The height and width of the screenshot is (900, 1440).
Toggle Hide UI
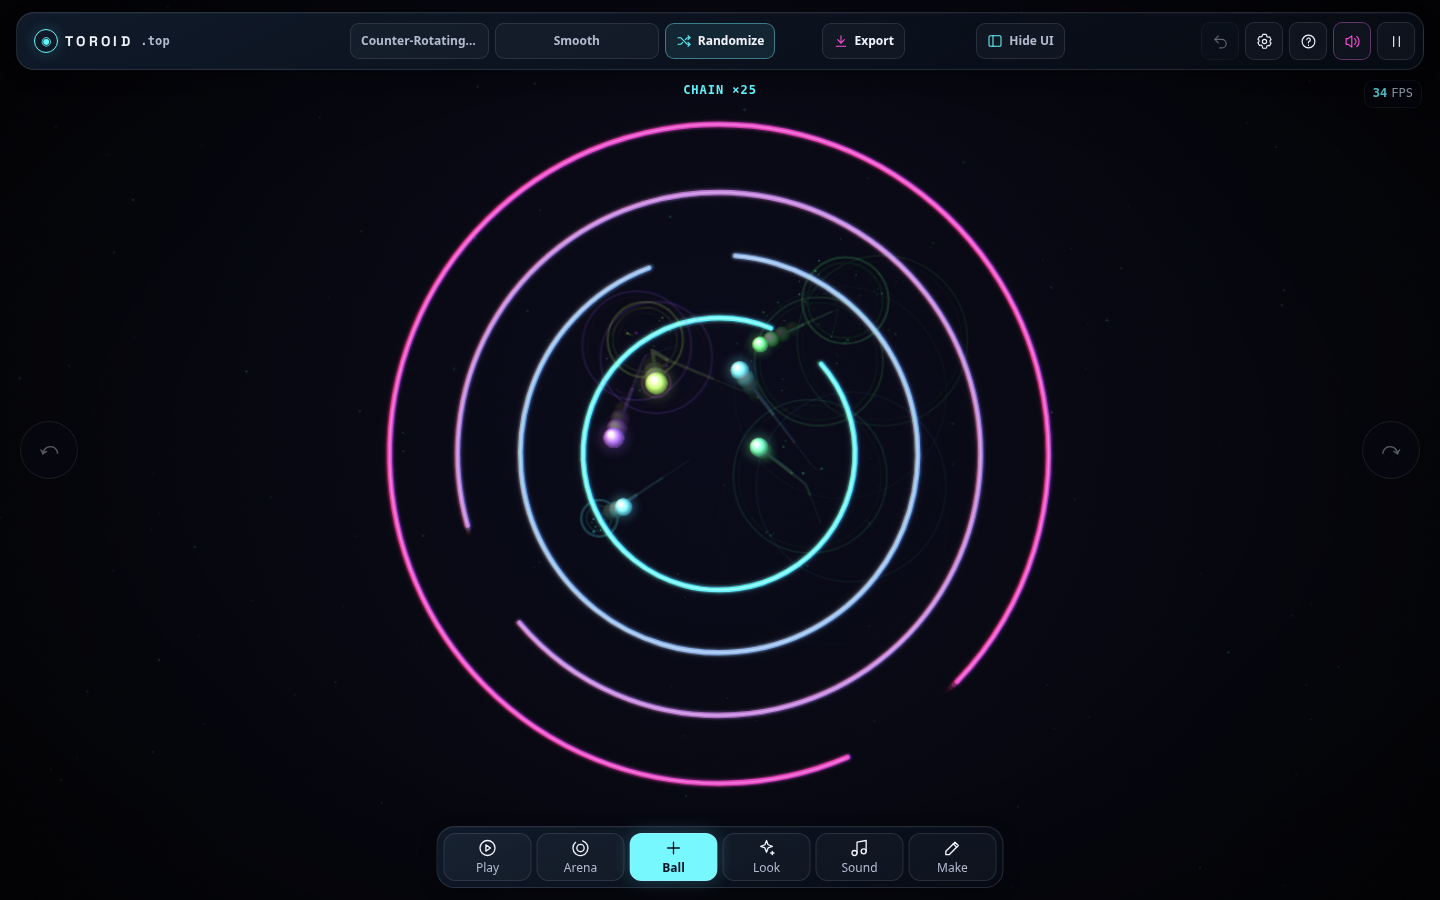pos(1020,41)
